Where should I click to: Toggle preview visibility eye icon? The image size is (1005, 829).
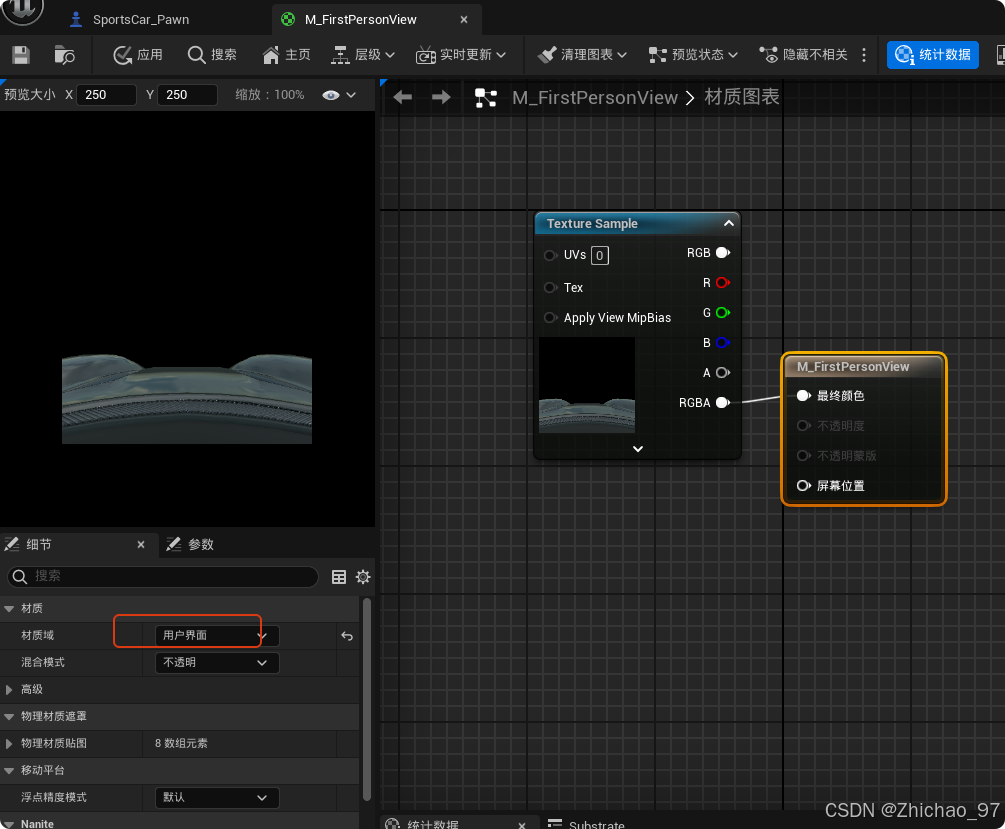point(331,95)
